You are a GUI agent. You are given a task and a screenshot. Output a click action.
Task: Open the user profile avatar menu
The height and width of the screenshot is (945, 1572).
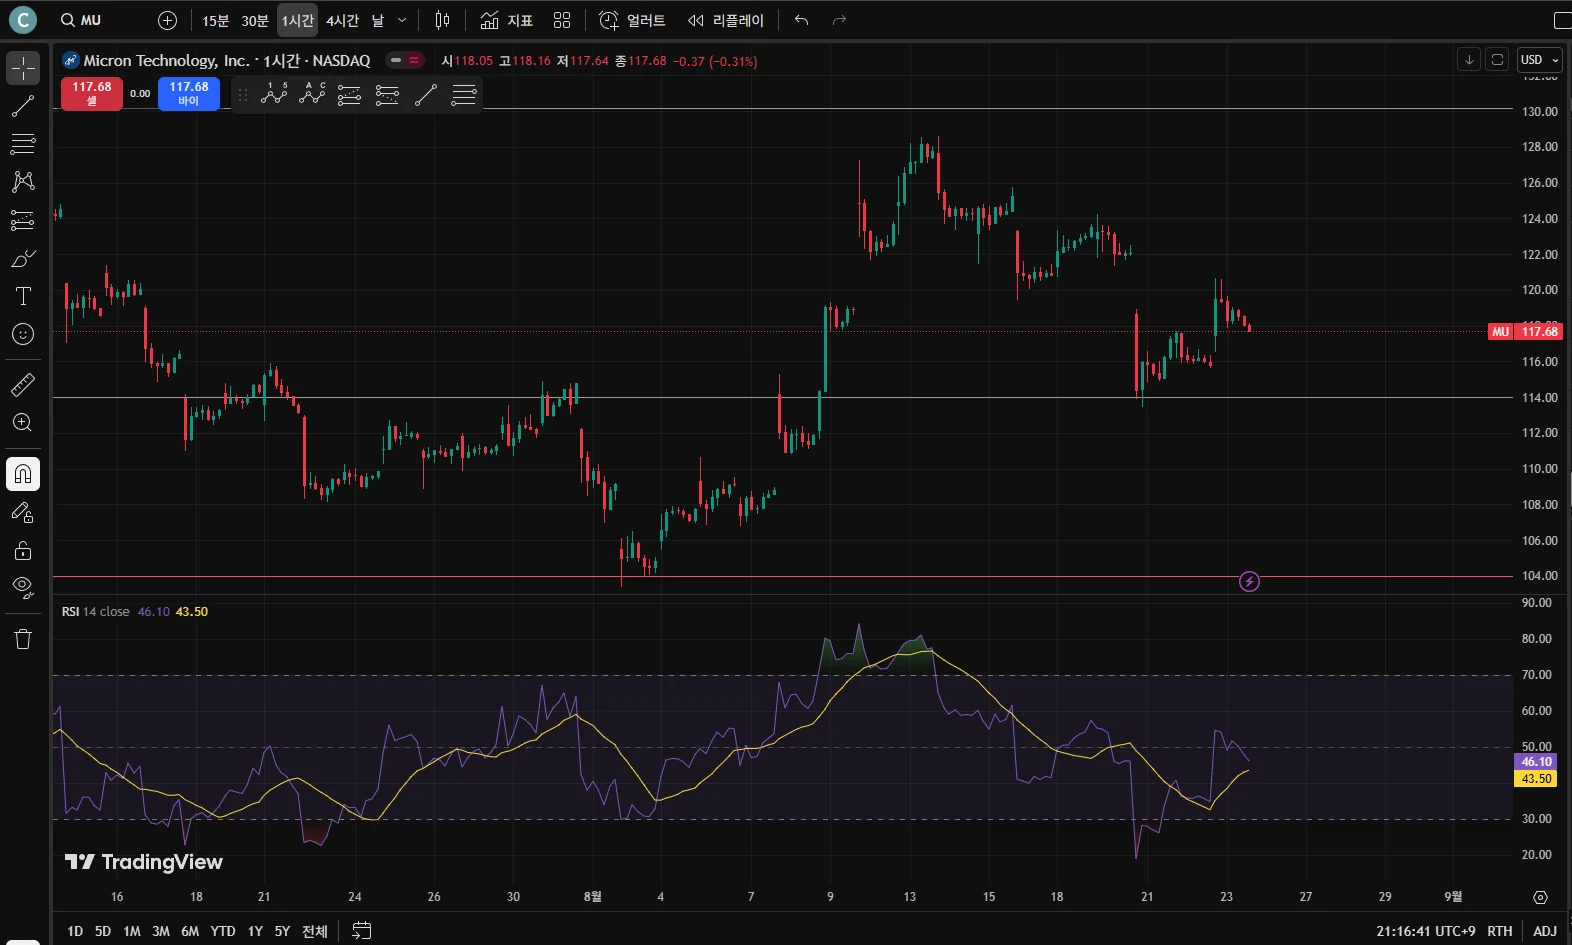pos(22,20)
